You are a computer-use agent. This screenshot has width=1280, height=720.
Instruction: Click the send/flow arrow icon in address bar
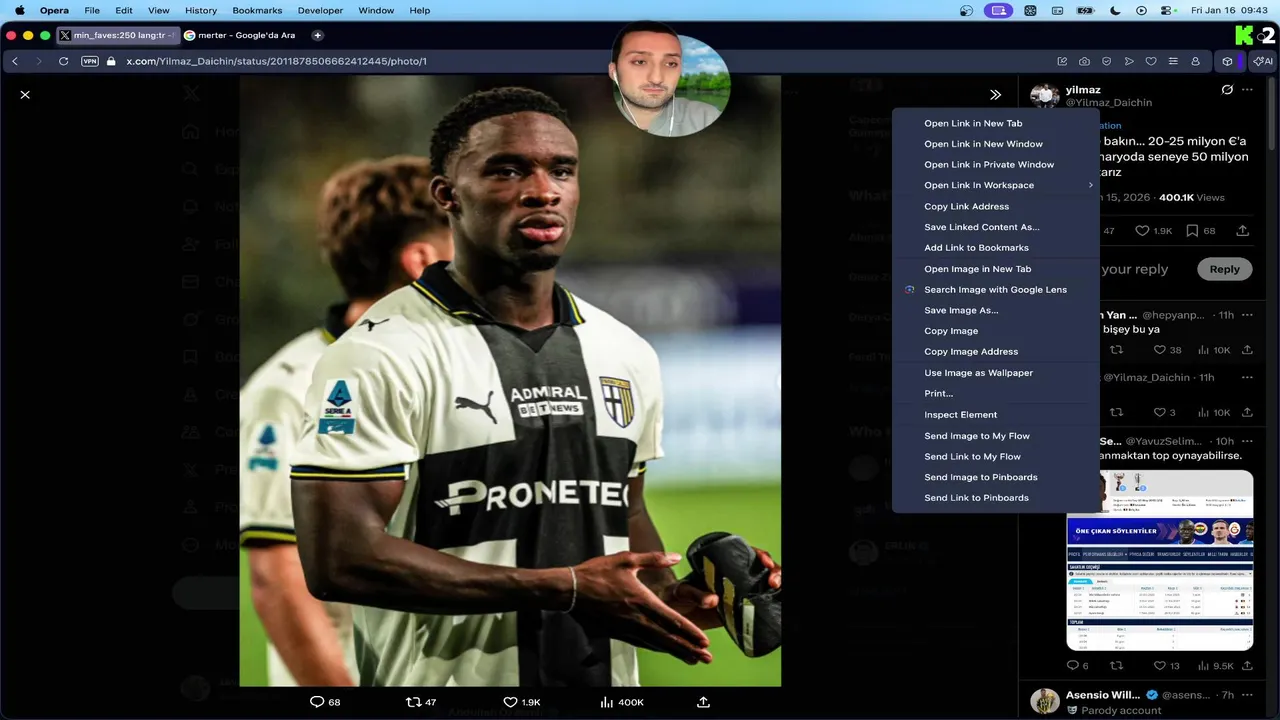(x=1129, y=61)
